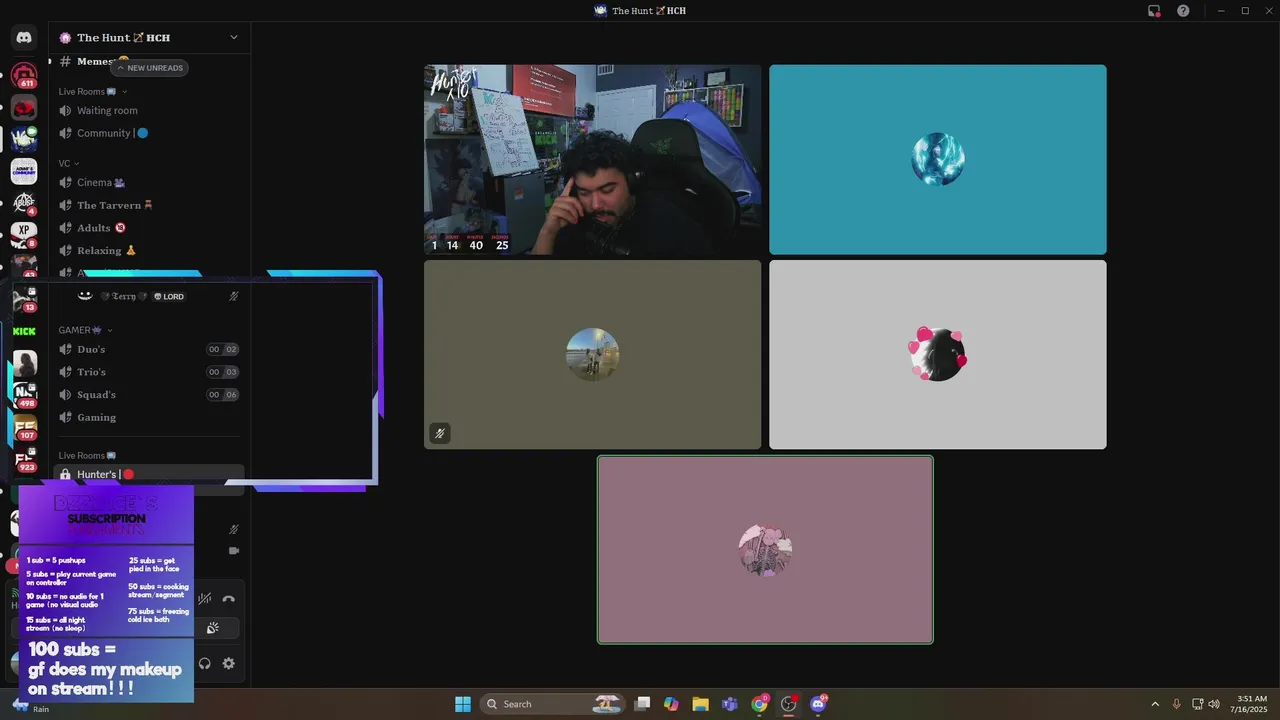Open the Discord inbox icon in title bar
The width and height of the screenshot is (1280, 720).
1154,11
